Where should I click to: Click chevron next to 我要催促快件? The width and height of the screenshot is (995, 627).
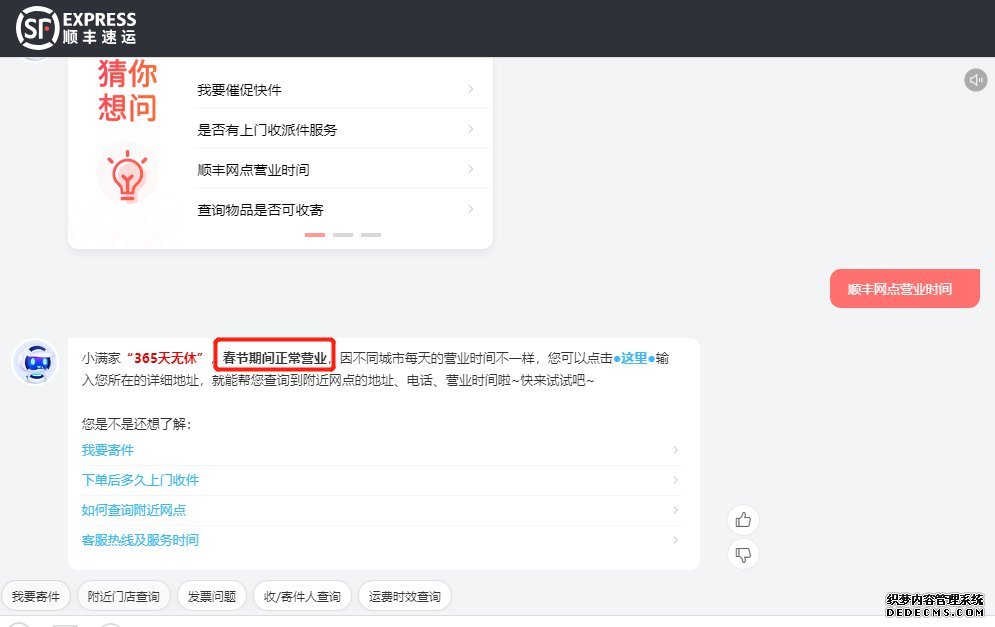pos(470,89)
